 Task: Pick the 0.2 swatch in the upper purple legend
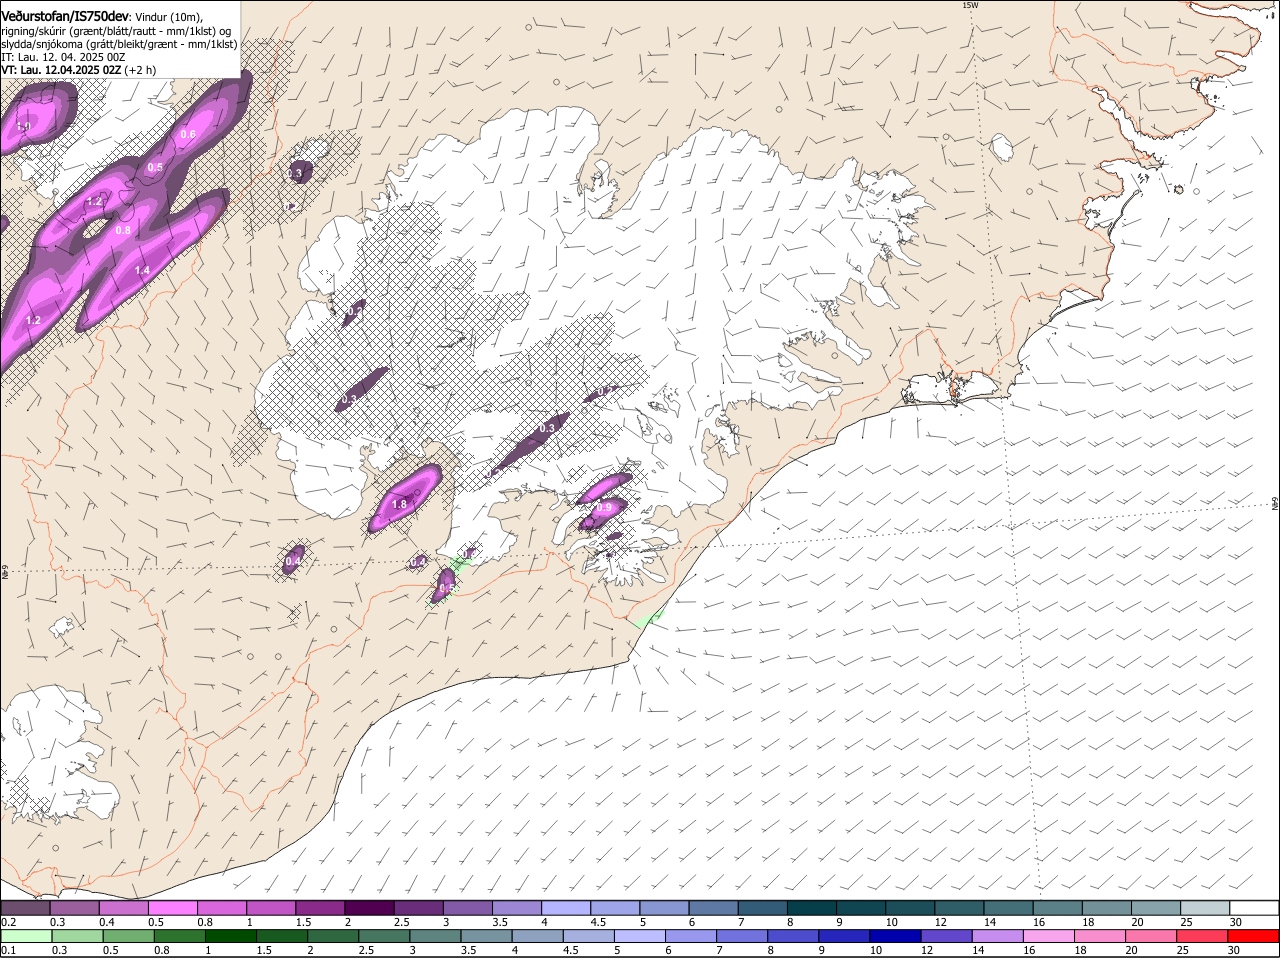(25, 908)
